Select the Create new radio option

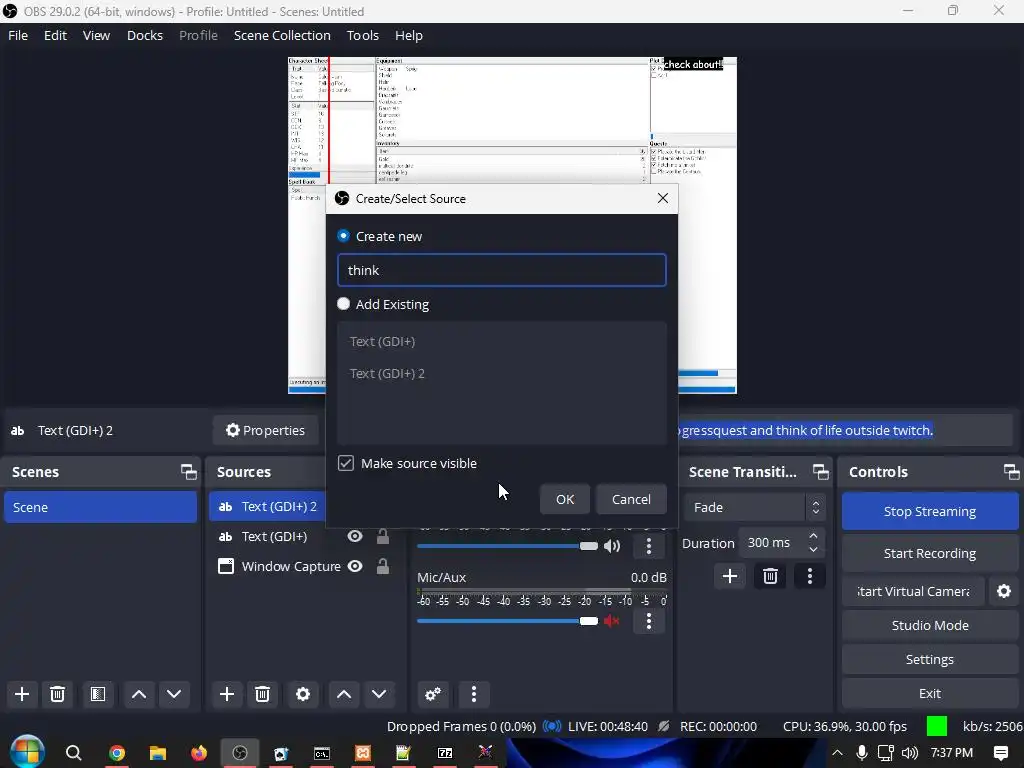pyautogui.click(x=344, y=236)
